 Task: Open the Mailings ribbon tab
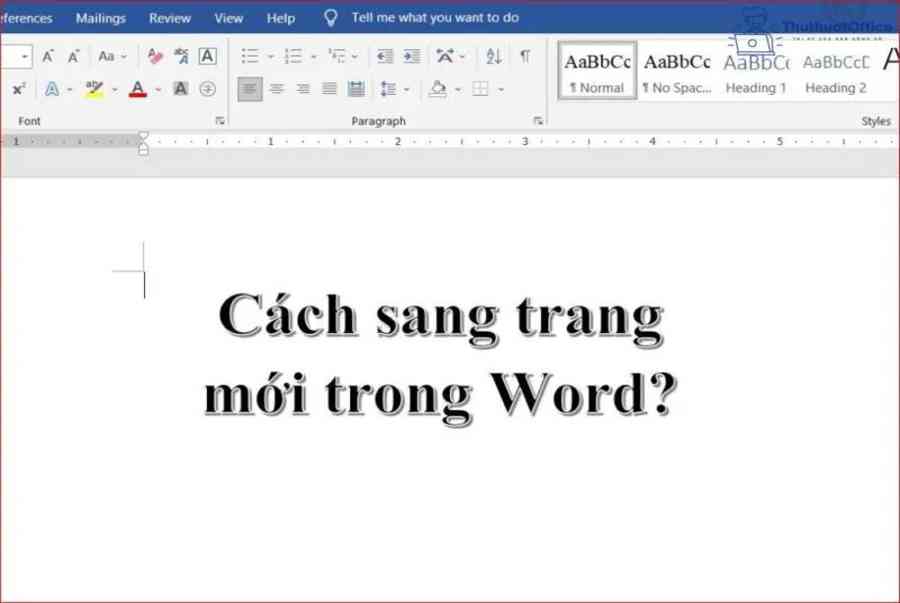tap(100, 18)
